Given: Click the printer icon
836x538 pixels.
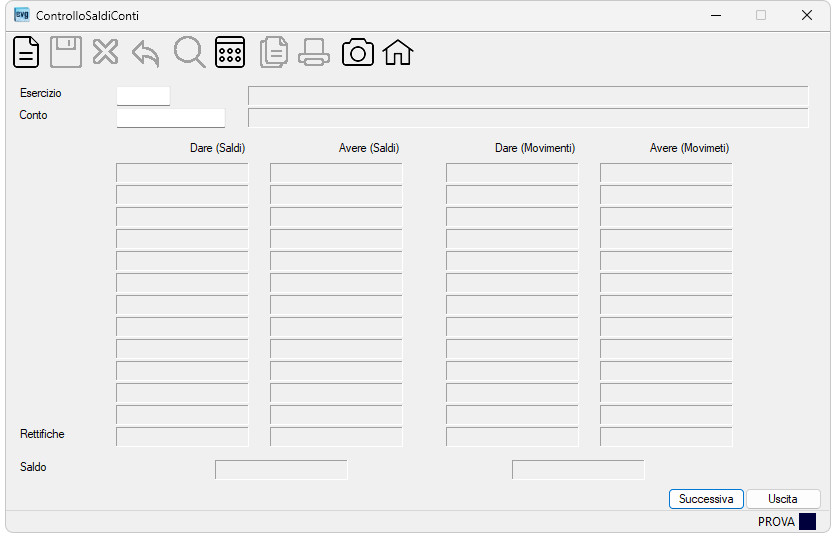Looking at the screenshot, I should pyautogui.click(x=314, y=52).
